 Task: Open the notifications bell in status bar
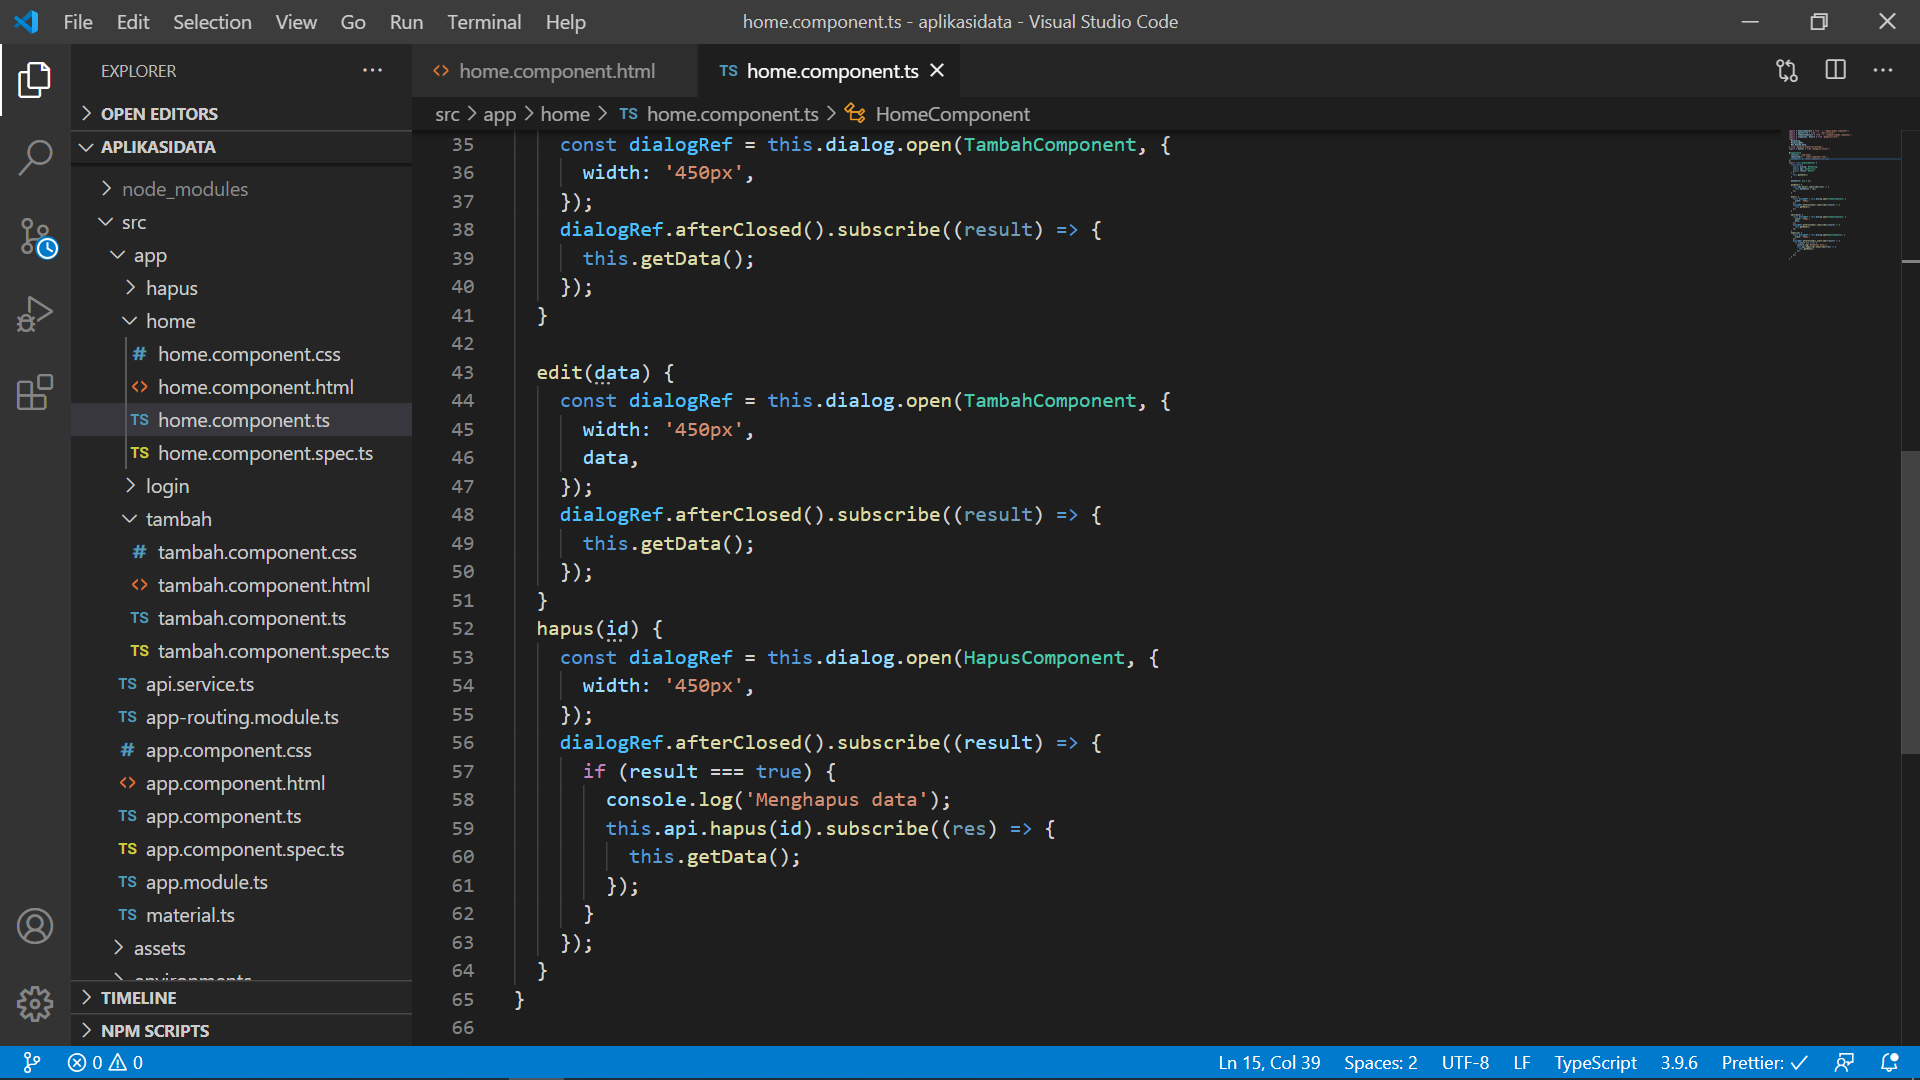click(1889, 1063)
